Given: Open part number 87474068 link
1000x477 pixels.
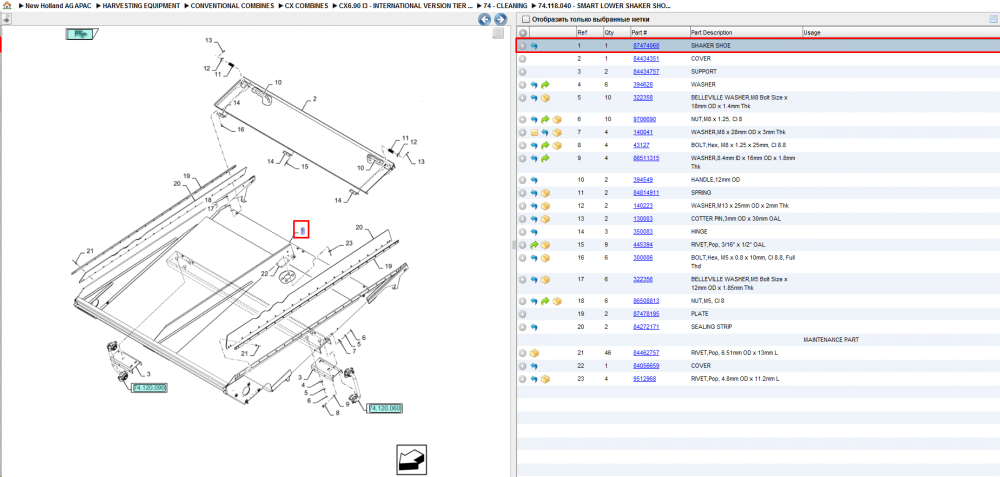Looking at the screenshot, I should [645, 46].
